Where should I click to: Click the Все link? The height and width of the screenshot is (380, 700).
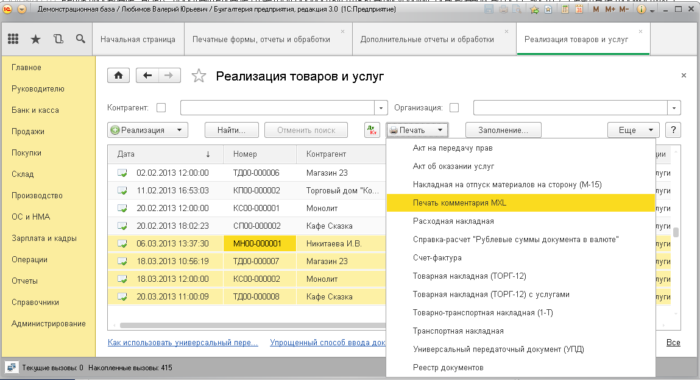(673, 342)
